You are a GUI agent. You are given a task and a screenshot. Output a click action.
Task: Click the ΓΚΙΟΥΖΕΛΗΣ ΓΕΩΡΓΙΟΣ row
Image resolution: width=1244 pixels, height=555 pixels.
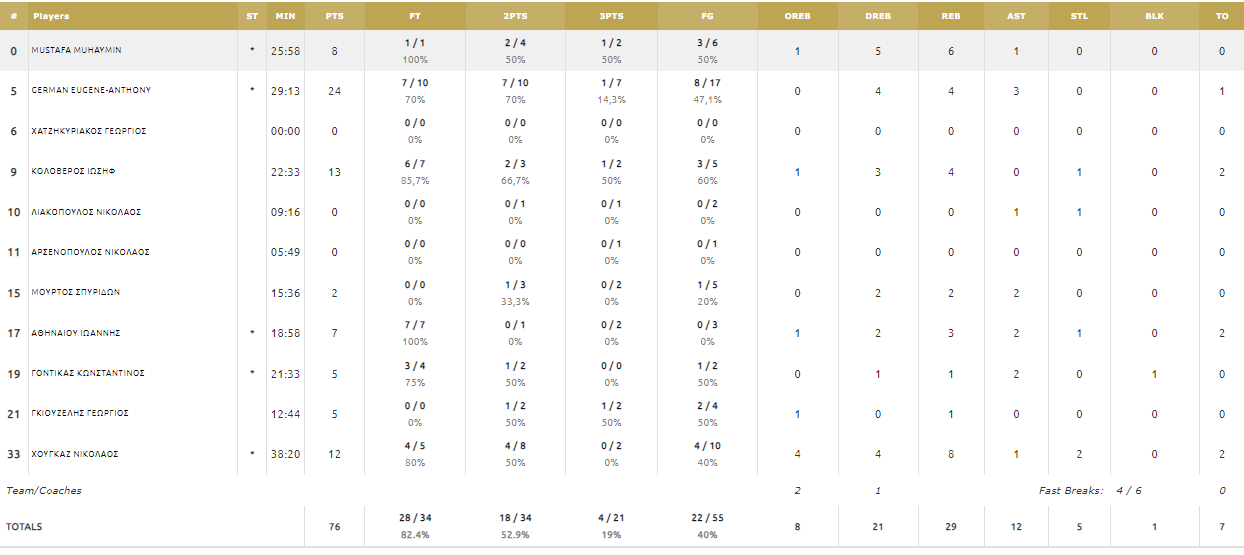click(622, 413)
